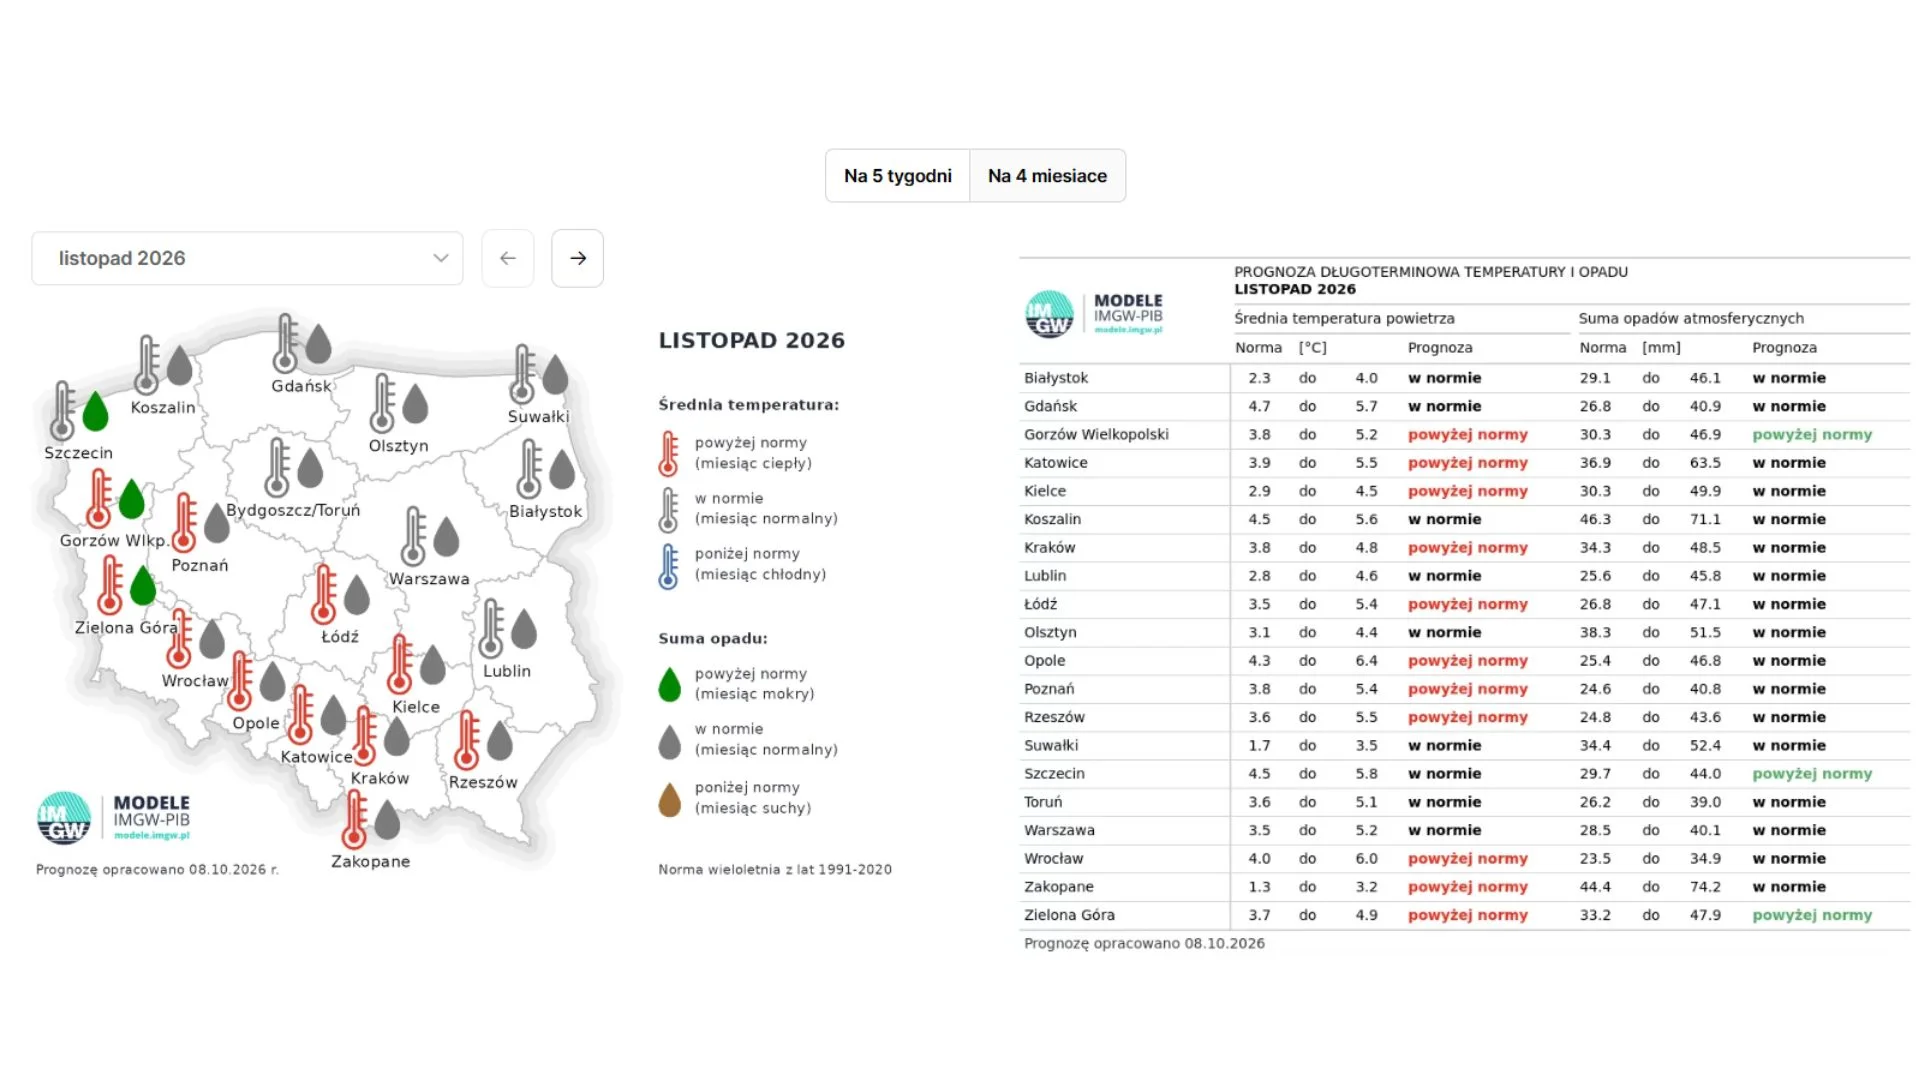The image size is (1920, 1080).
Task: Open the listopad 2026 month dropdown
Action: 247,258
